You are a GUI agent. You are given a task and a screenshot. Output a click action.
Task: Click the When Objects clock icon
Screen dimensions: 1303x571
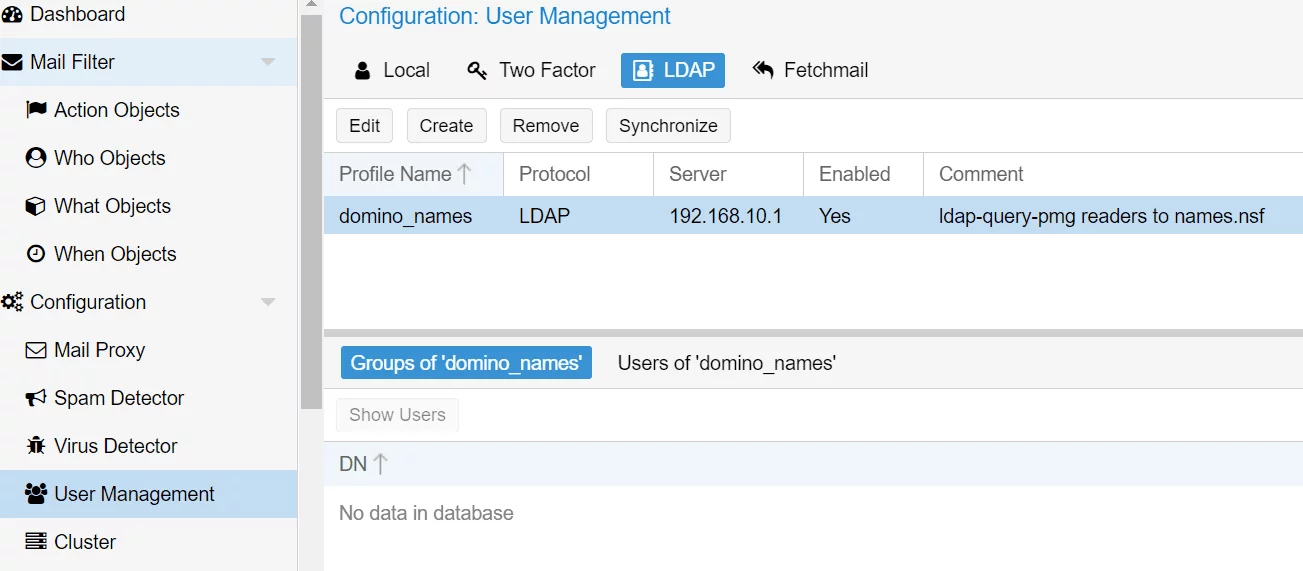click(x=36, y=254)
